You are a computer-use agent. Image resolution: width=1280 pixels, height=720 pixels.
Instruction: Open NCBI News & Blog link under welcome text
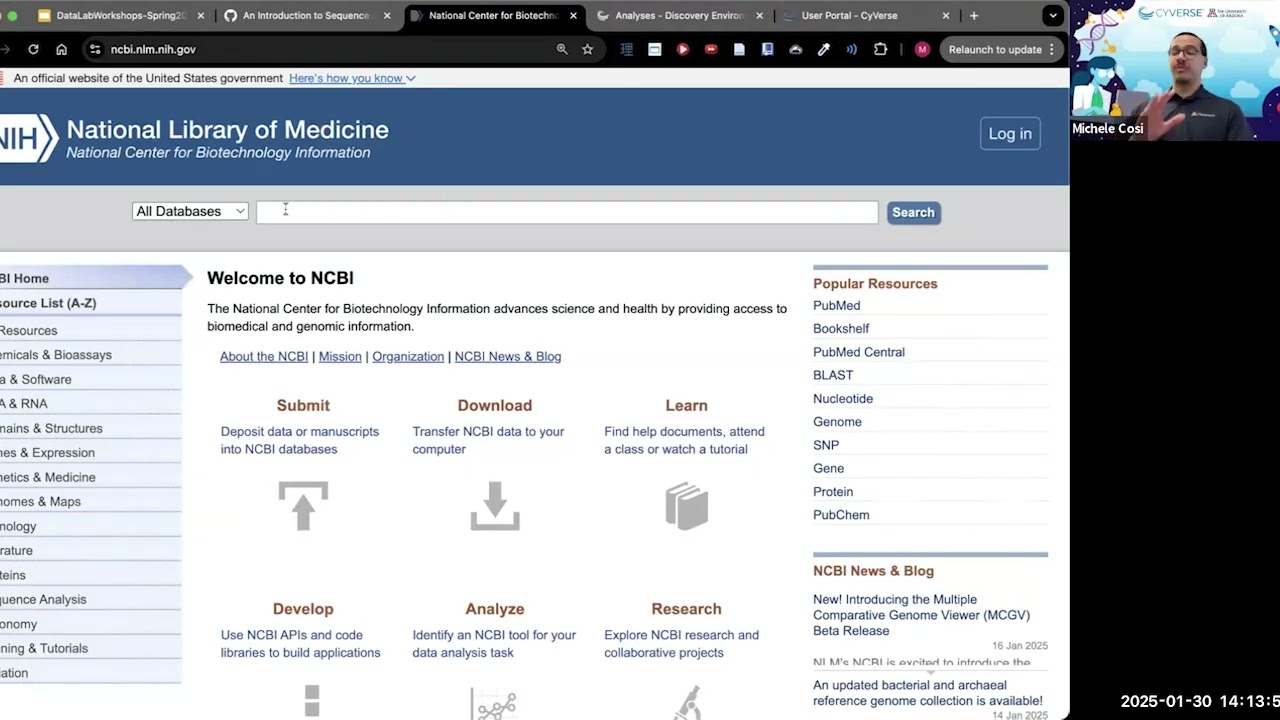tap(508, 356)
